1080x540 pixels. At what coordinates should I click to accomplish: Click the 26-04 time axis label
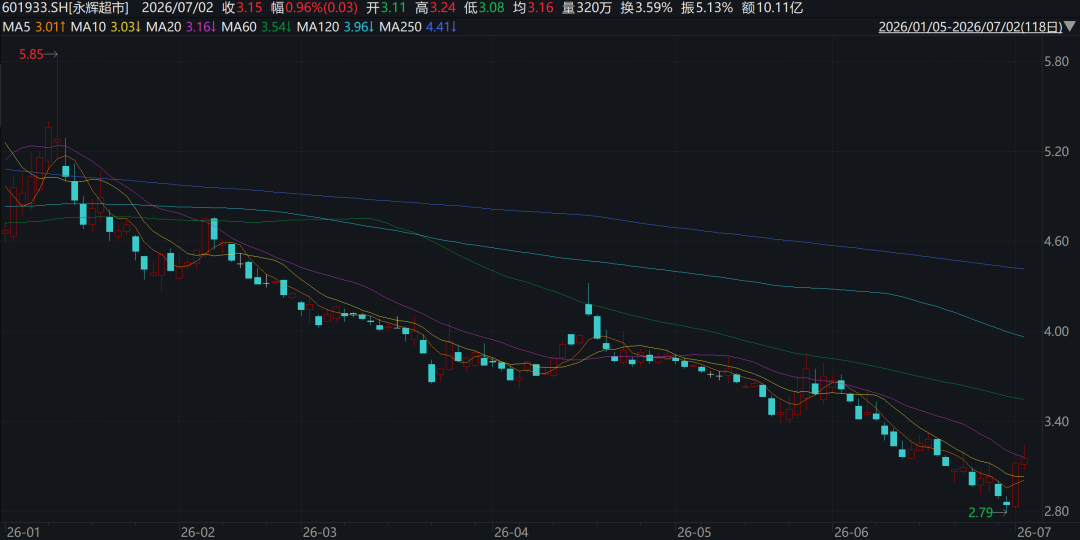coord(511,532)
